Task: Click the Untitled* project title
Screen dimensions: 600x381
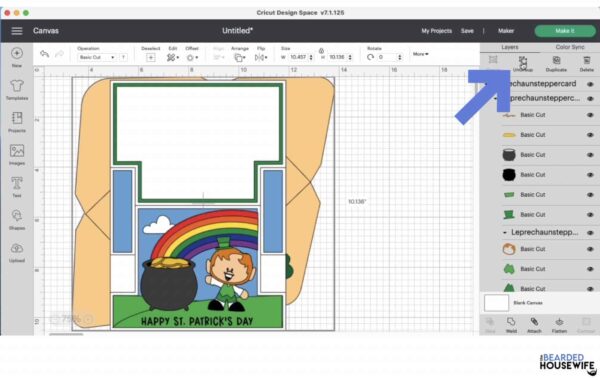Action: click(x=238, y=31)
